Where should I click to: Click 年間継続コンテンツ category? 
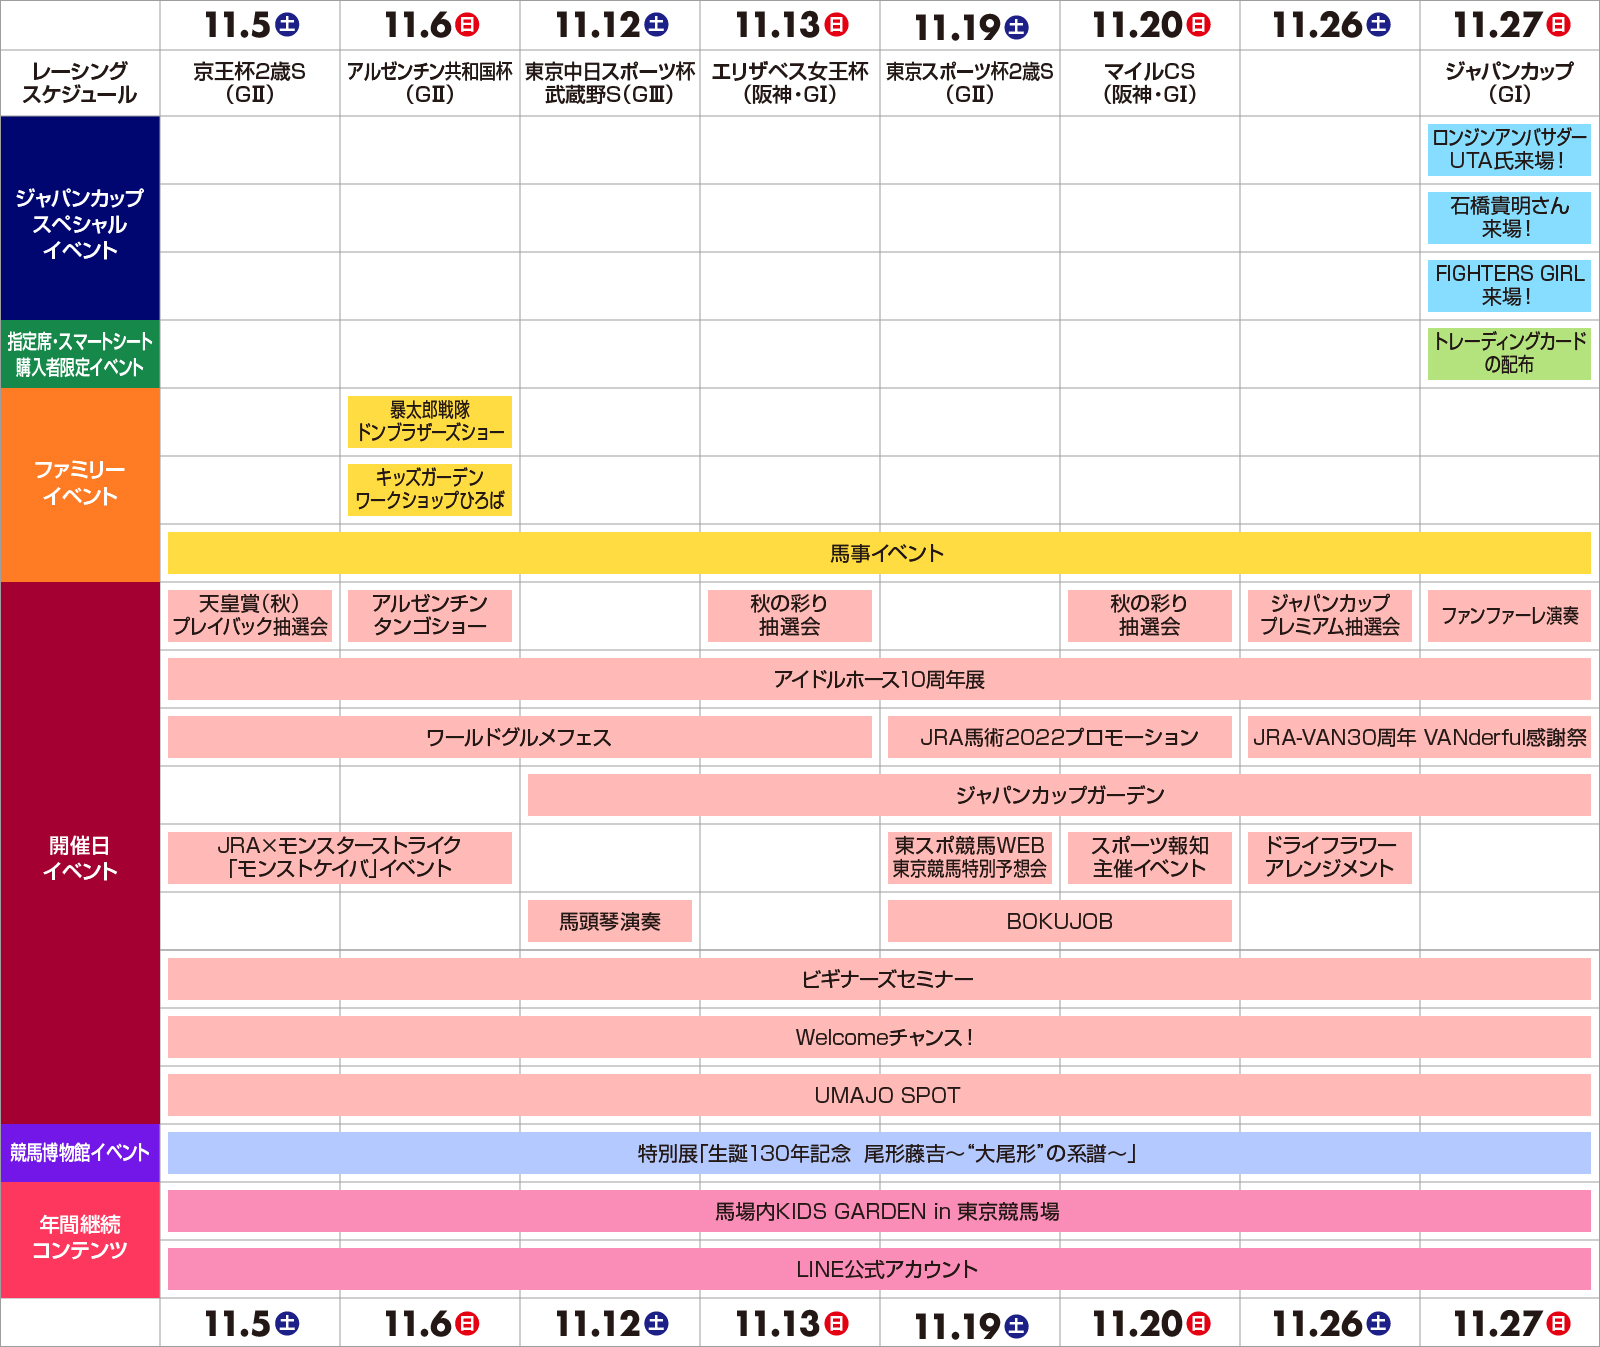click(80, 1240)
